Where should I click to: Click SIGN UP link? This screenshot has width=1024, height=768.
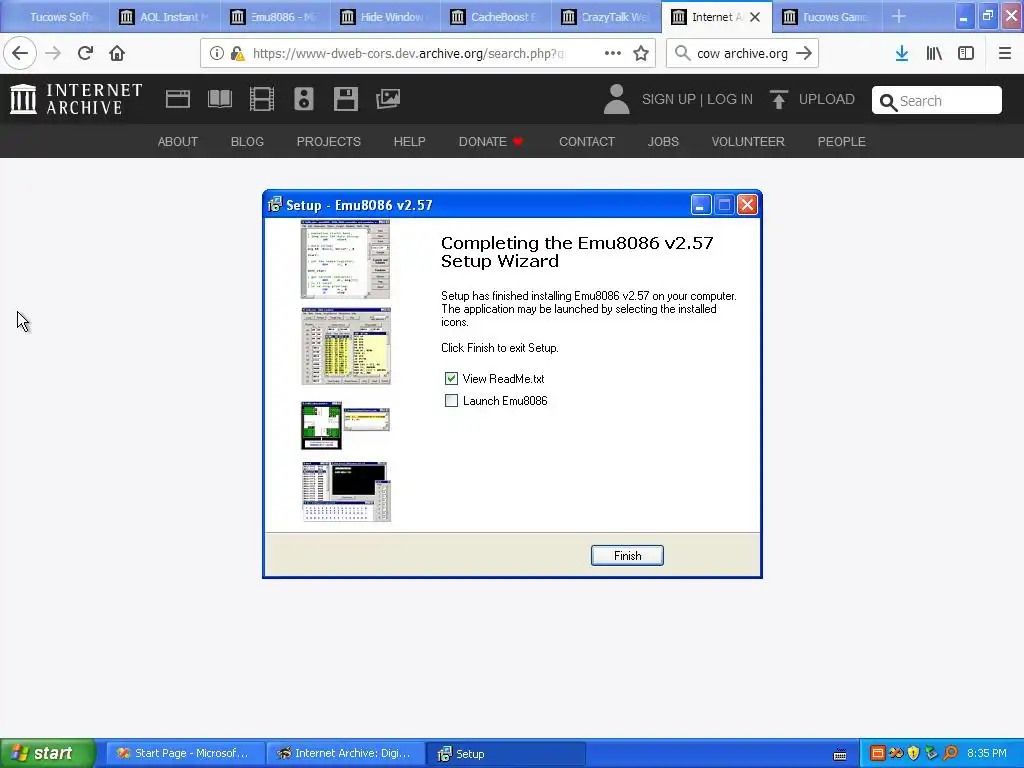[x=669, y=99]
